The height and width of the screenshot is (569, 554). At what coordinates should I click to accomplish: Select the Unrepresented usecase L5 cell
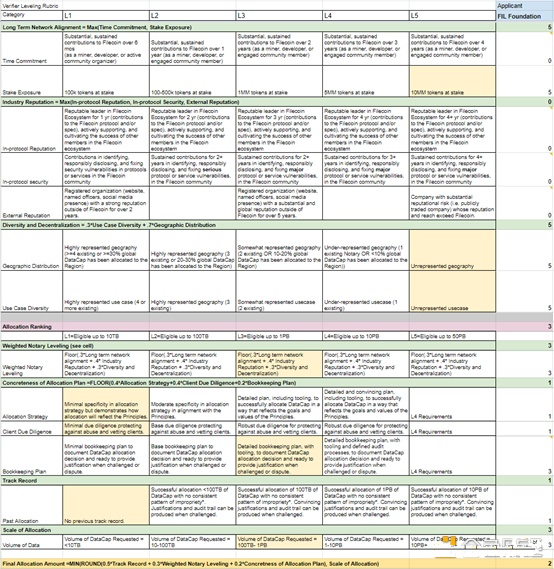(452, 291)
